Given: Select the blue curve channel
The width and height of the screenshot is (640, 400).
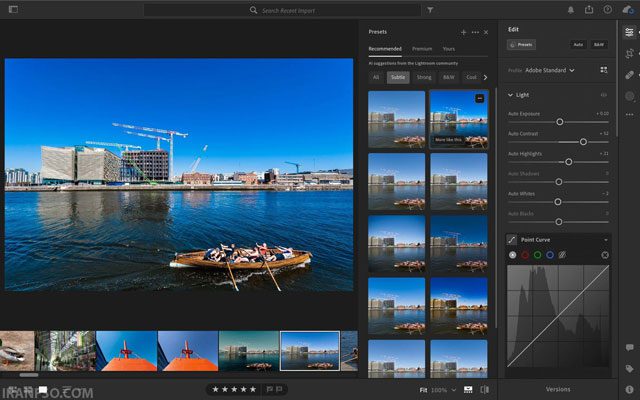Looking at the screenshot, I should (x=550, y=255).
